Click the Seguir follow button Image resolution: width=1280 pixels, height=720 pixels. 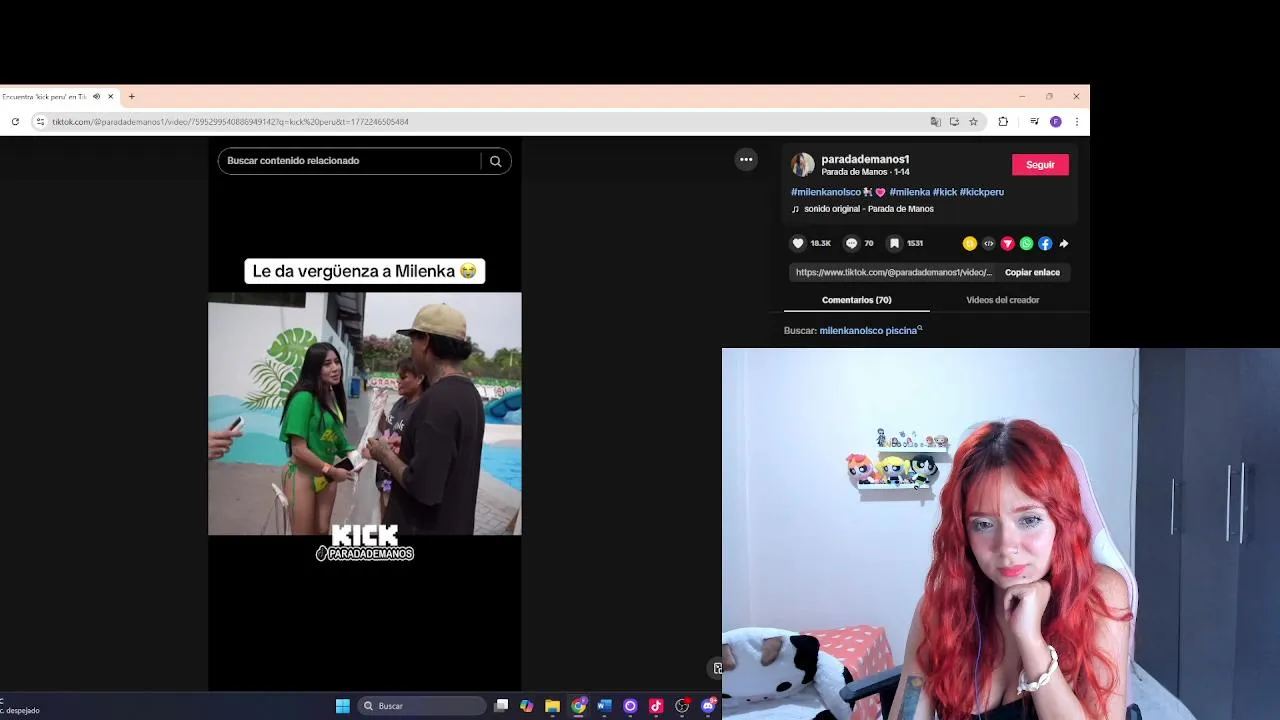tap(1040, 165)
